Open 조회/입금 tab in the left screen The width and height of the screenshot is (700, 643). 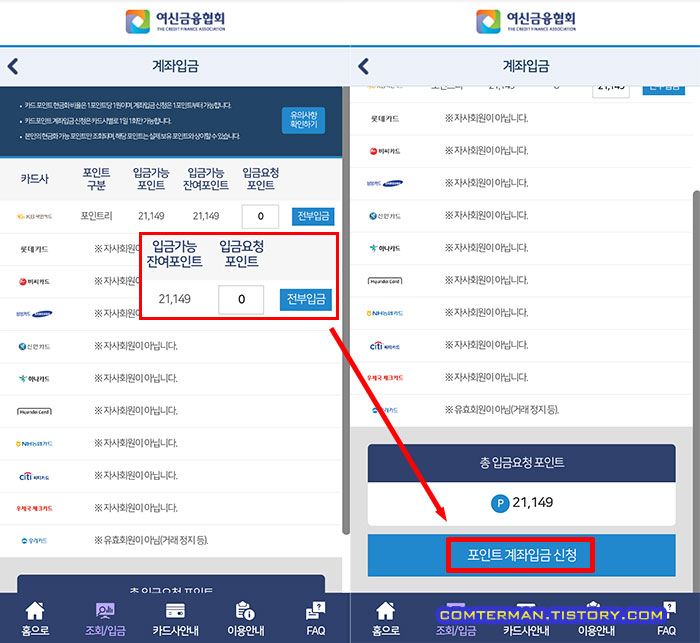(105, 618)
